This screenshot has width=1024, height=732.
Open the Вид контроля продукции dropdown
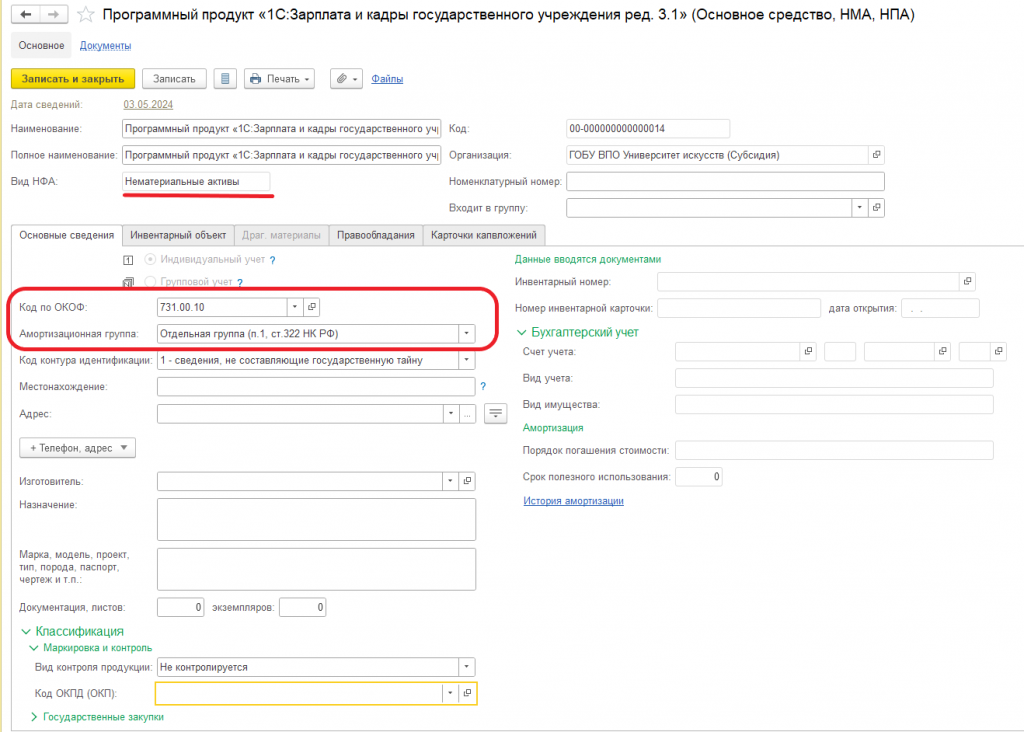point(466,667)
